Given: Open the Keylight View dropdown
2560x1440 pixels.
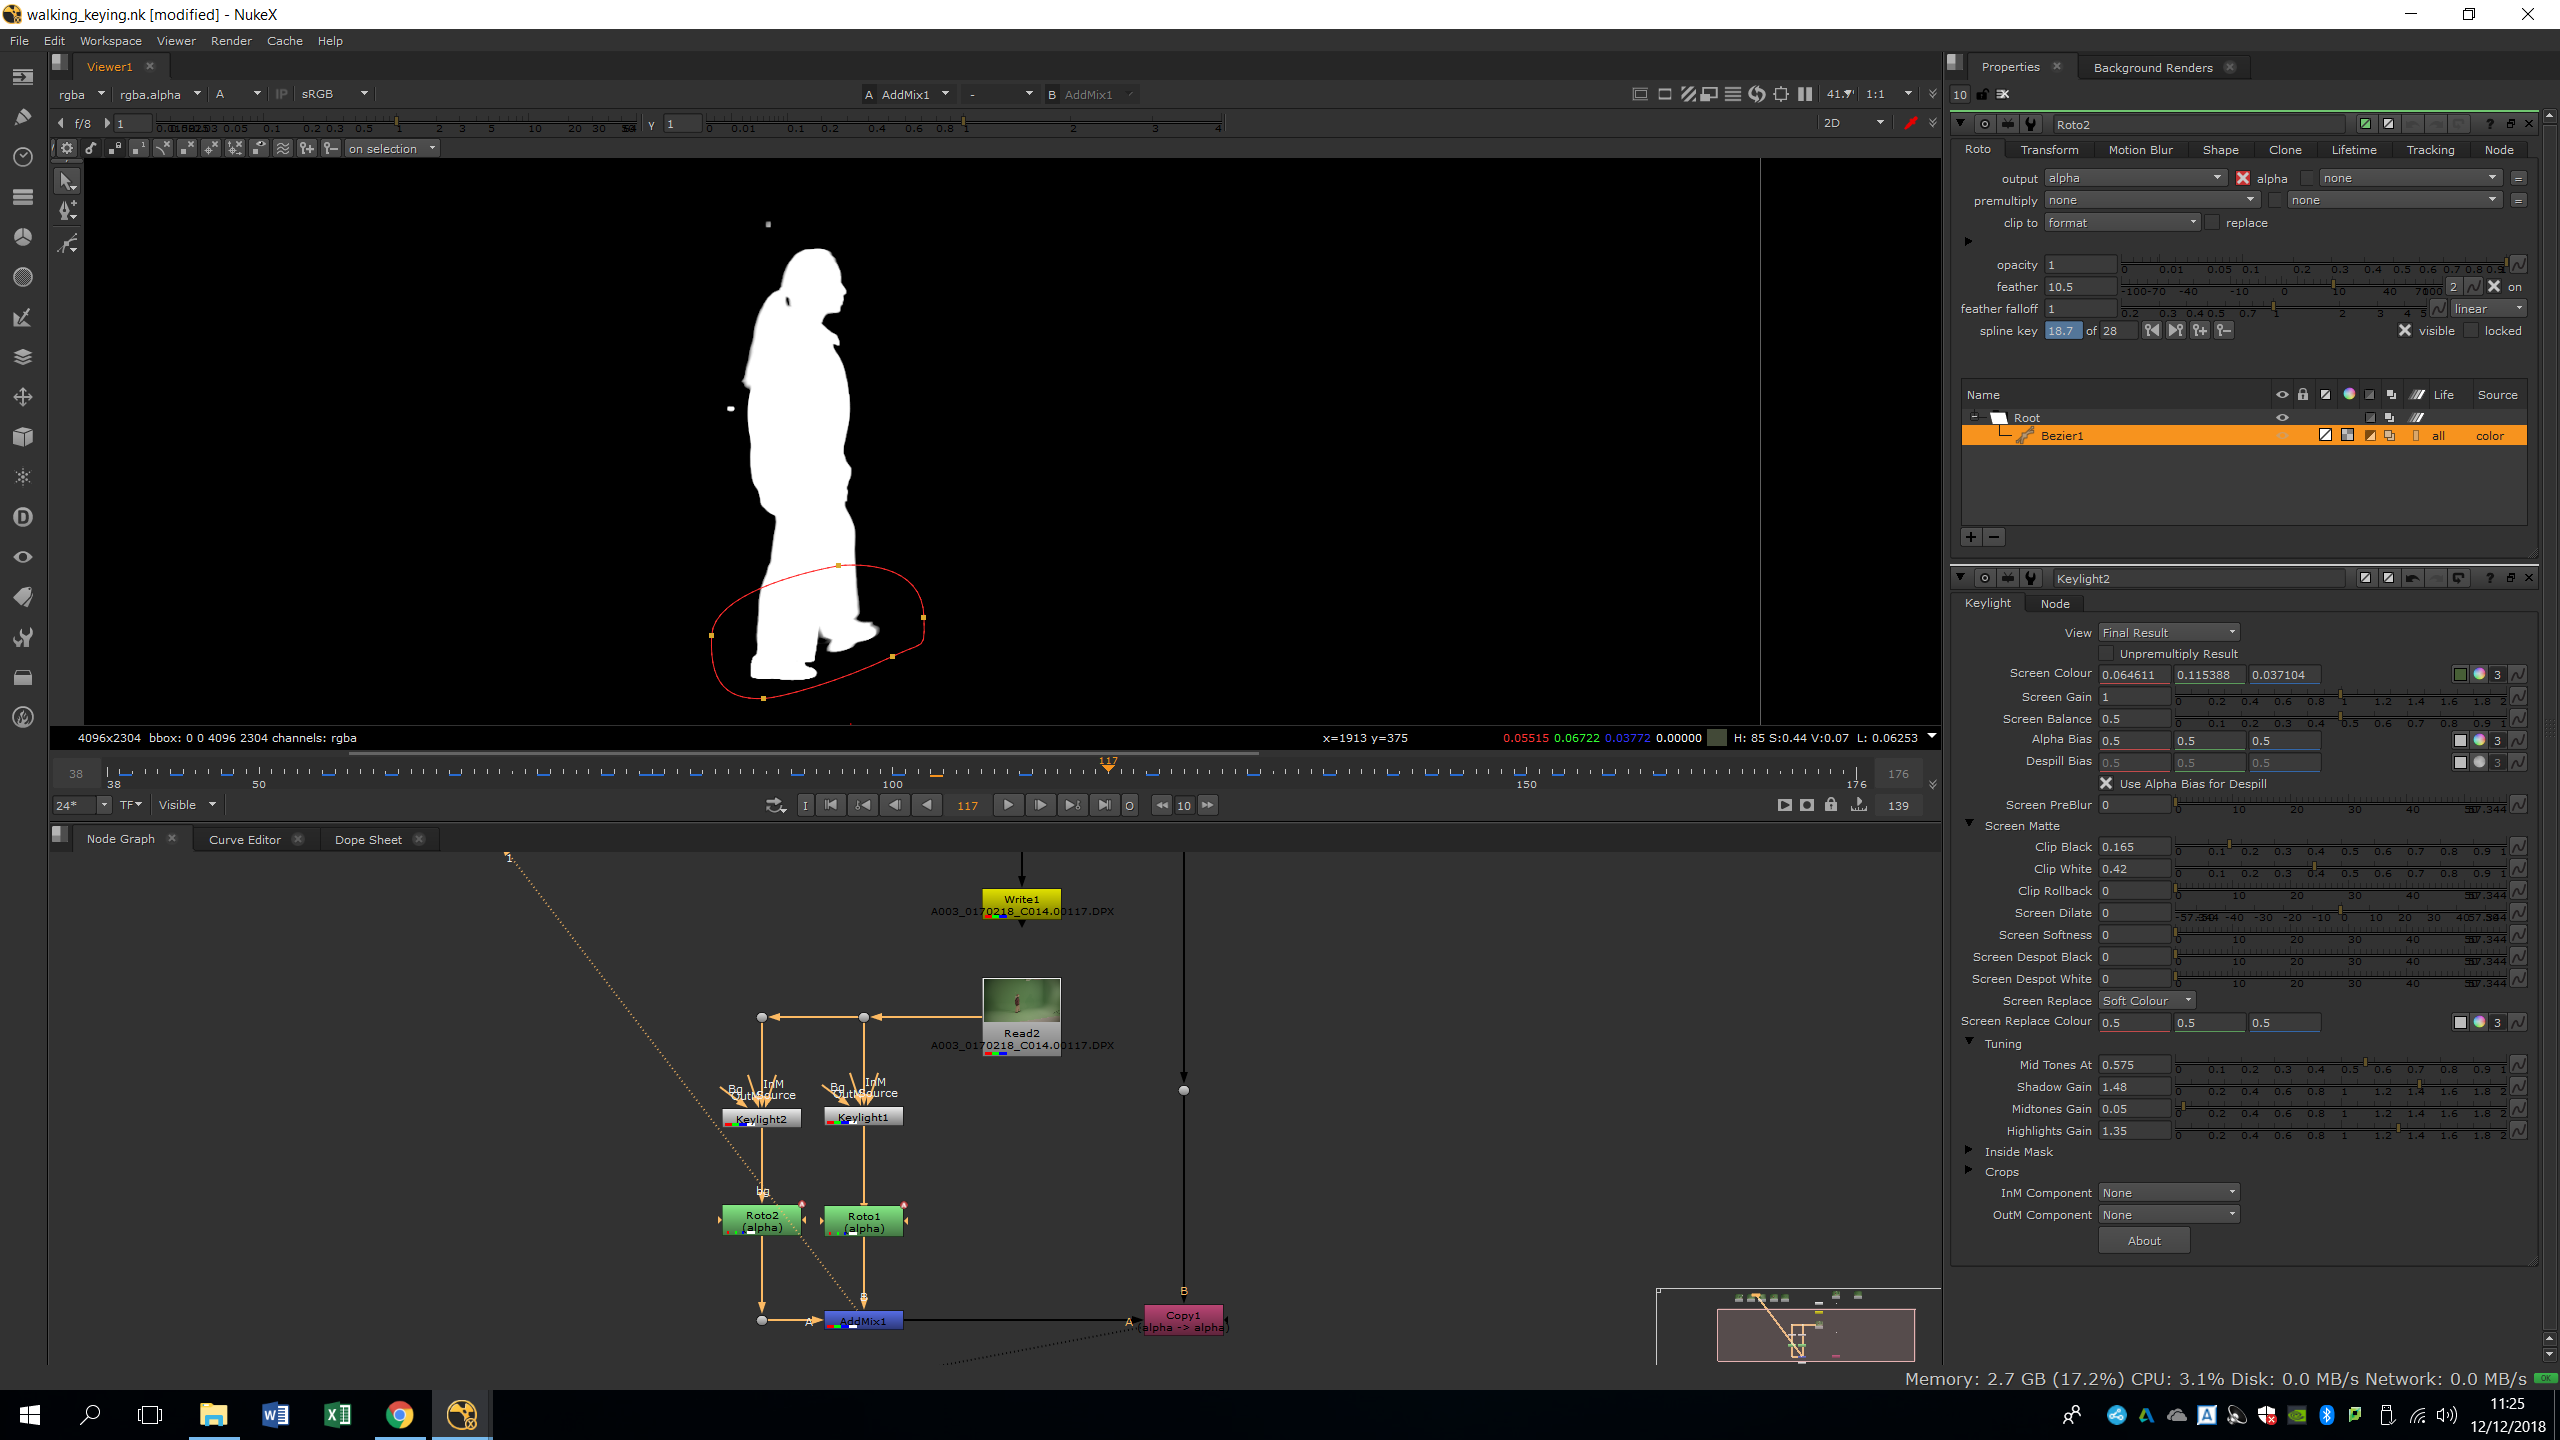Looking at the screenshot, I should 2168,633.
